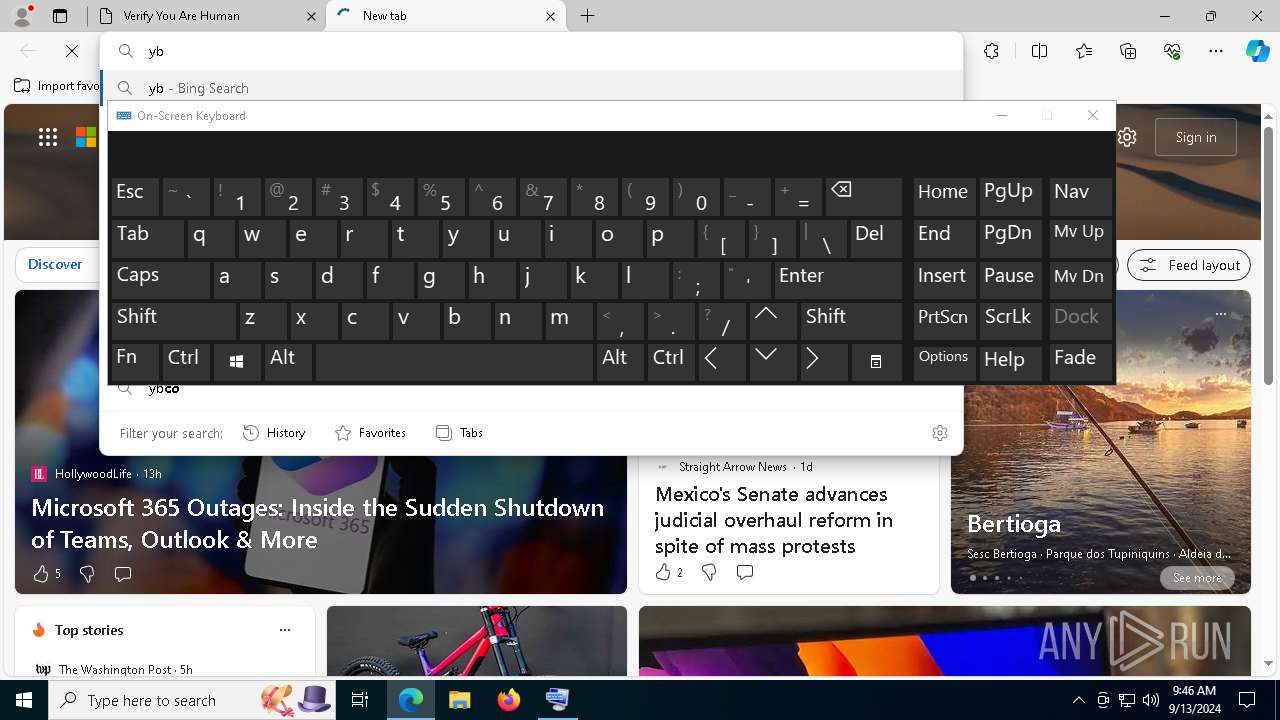The height and width of the screenshot is (720, 1280).
Task: Toggle the left Shift key
Action: 173,320
